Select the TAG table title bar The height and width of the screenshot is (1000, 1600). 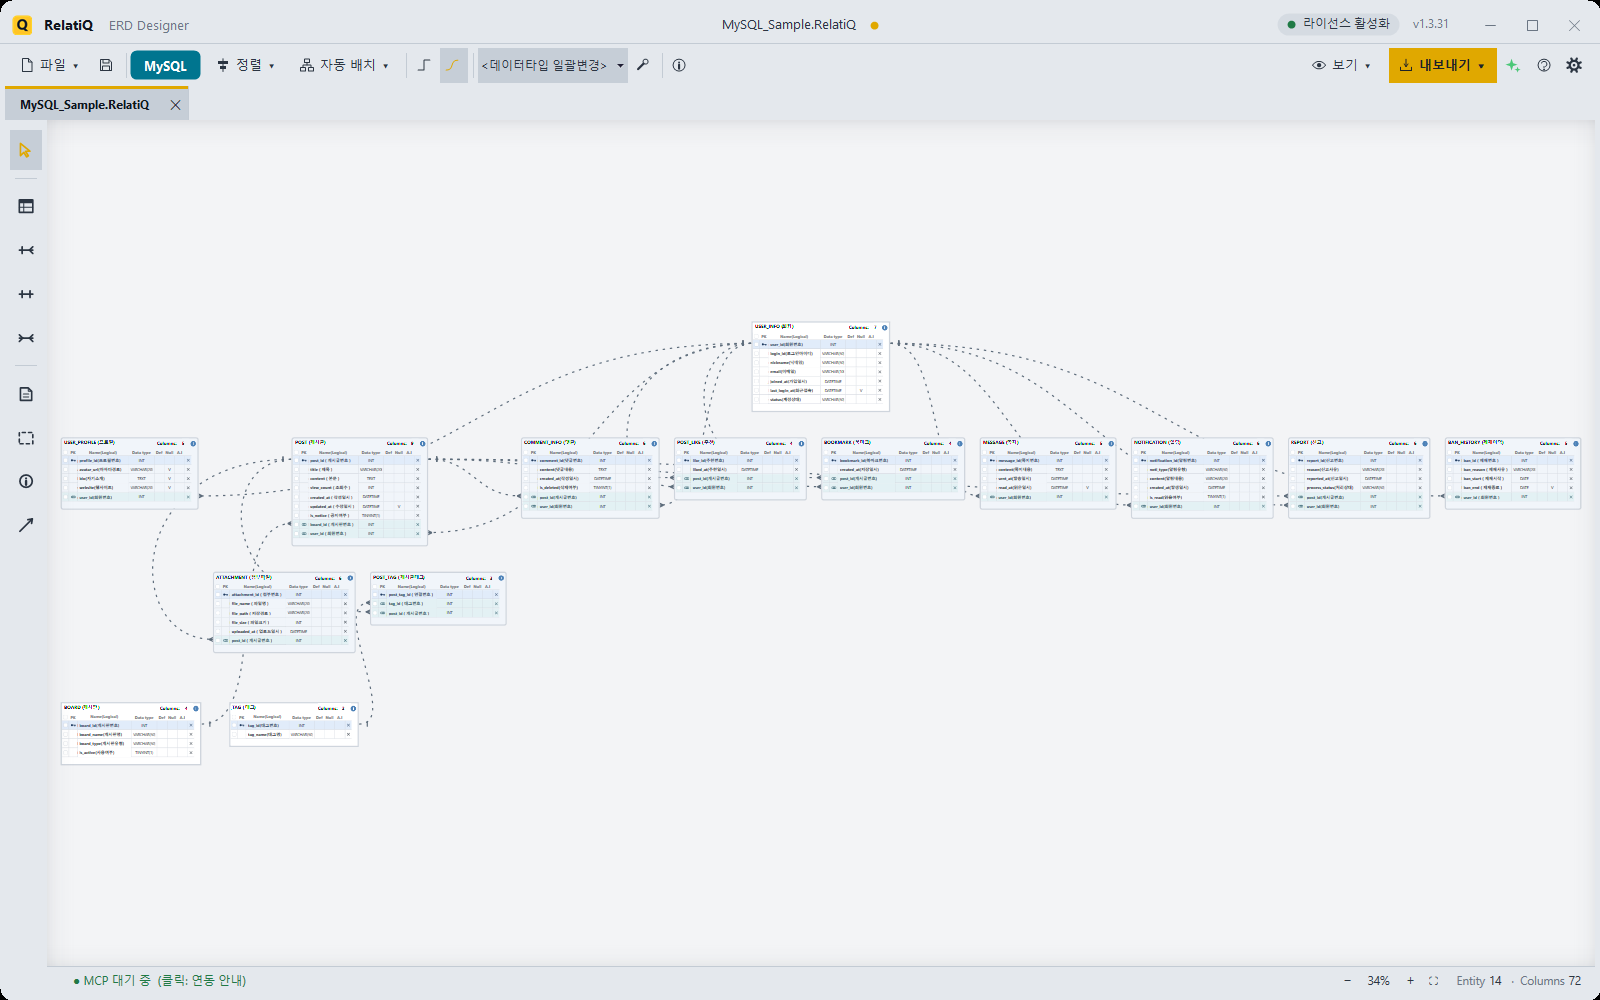293,708
